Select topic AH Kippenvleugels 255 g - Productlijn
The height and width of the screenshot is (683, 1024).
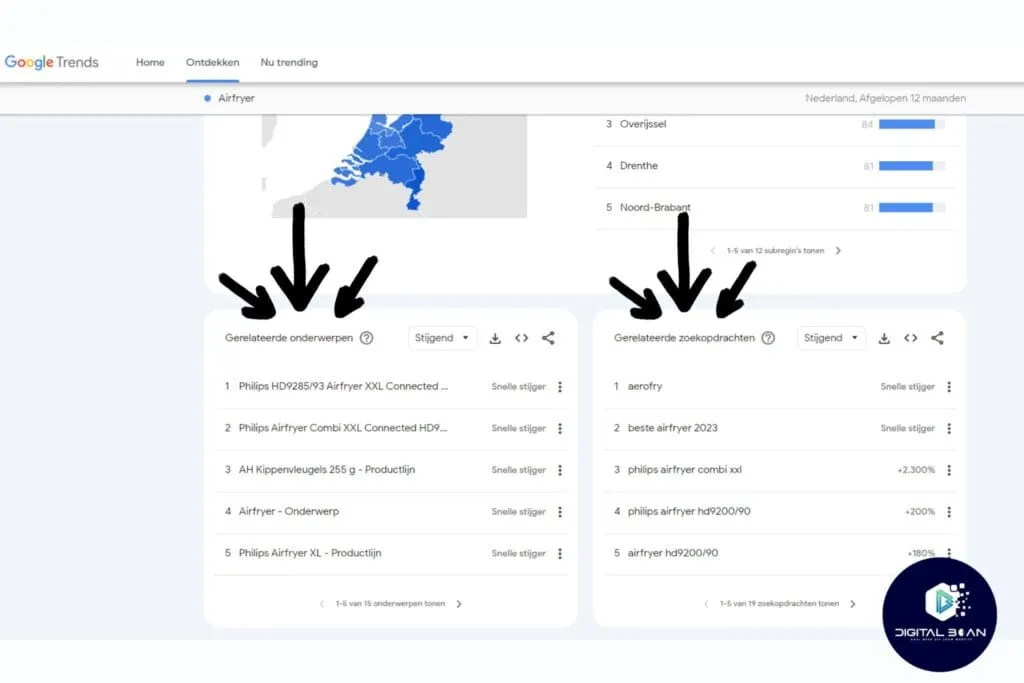[327, 469]
